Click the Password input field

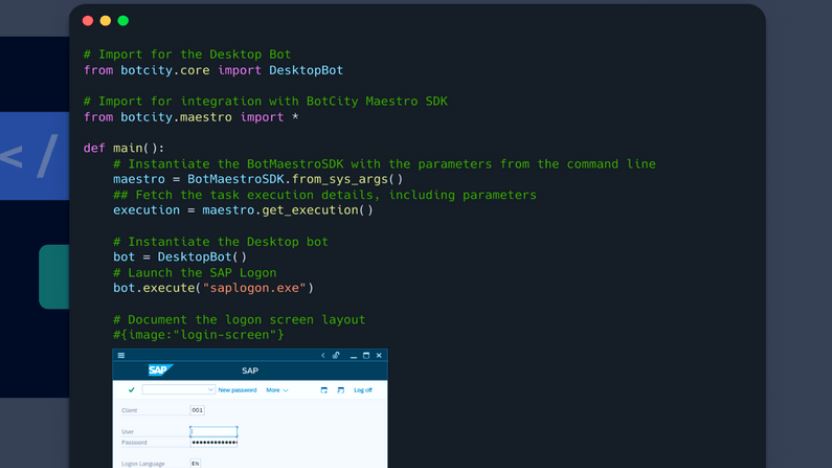214,443
